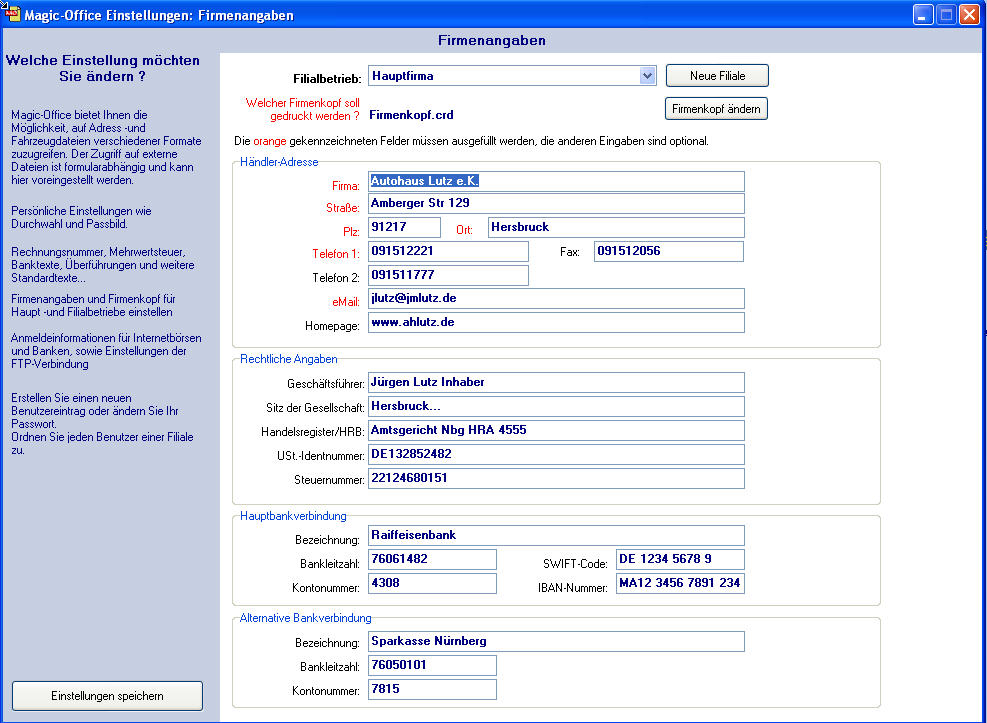The image size is (987, 723).
Task: Minimize the Magic-Office window
Action: click(x=923, y=14)
